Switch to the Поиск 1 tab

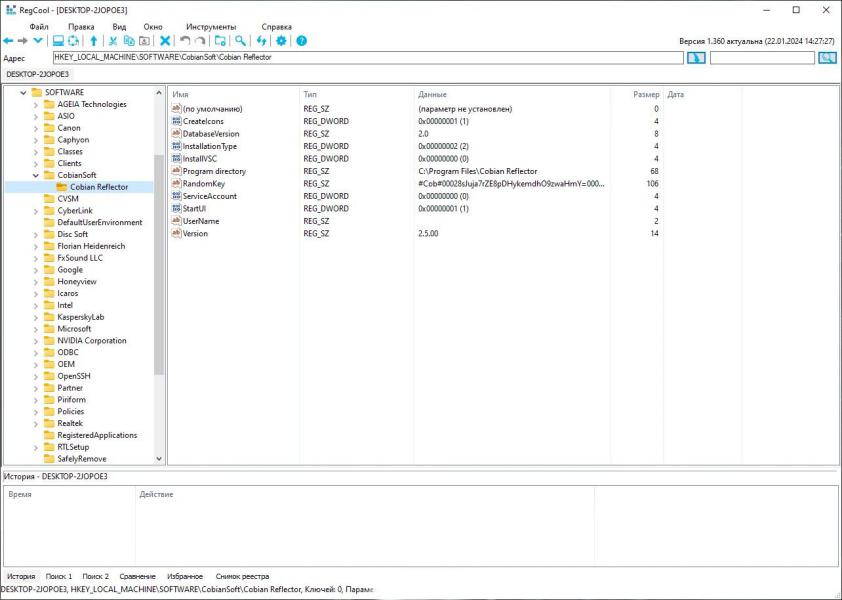tap(59, 576)
